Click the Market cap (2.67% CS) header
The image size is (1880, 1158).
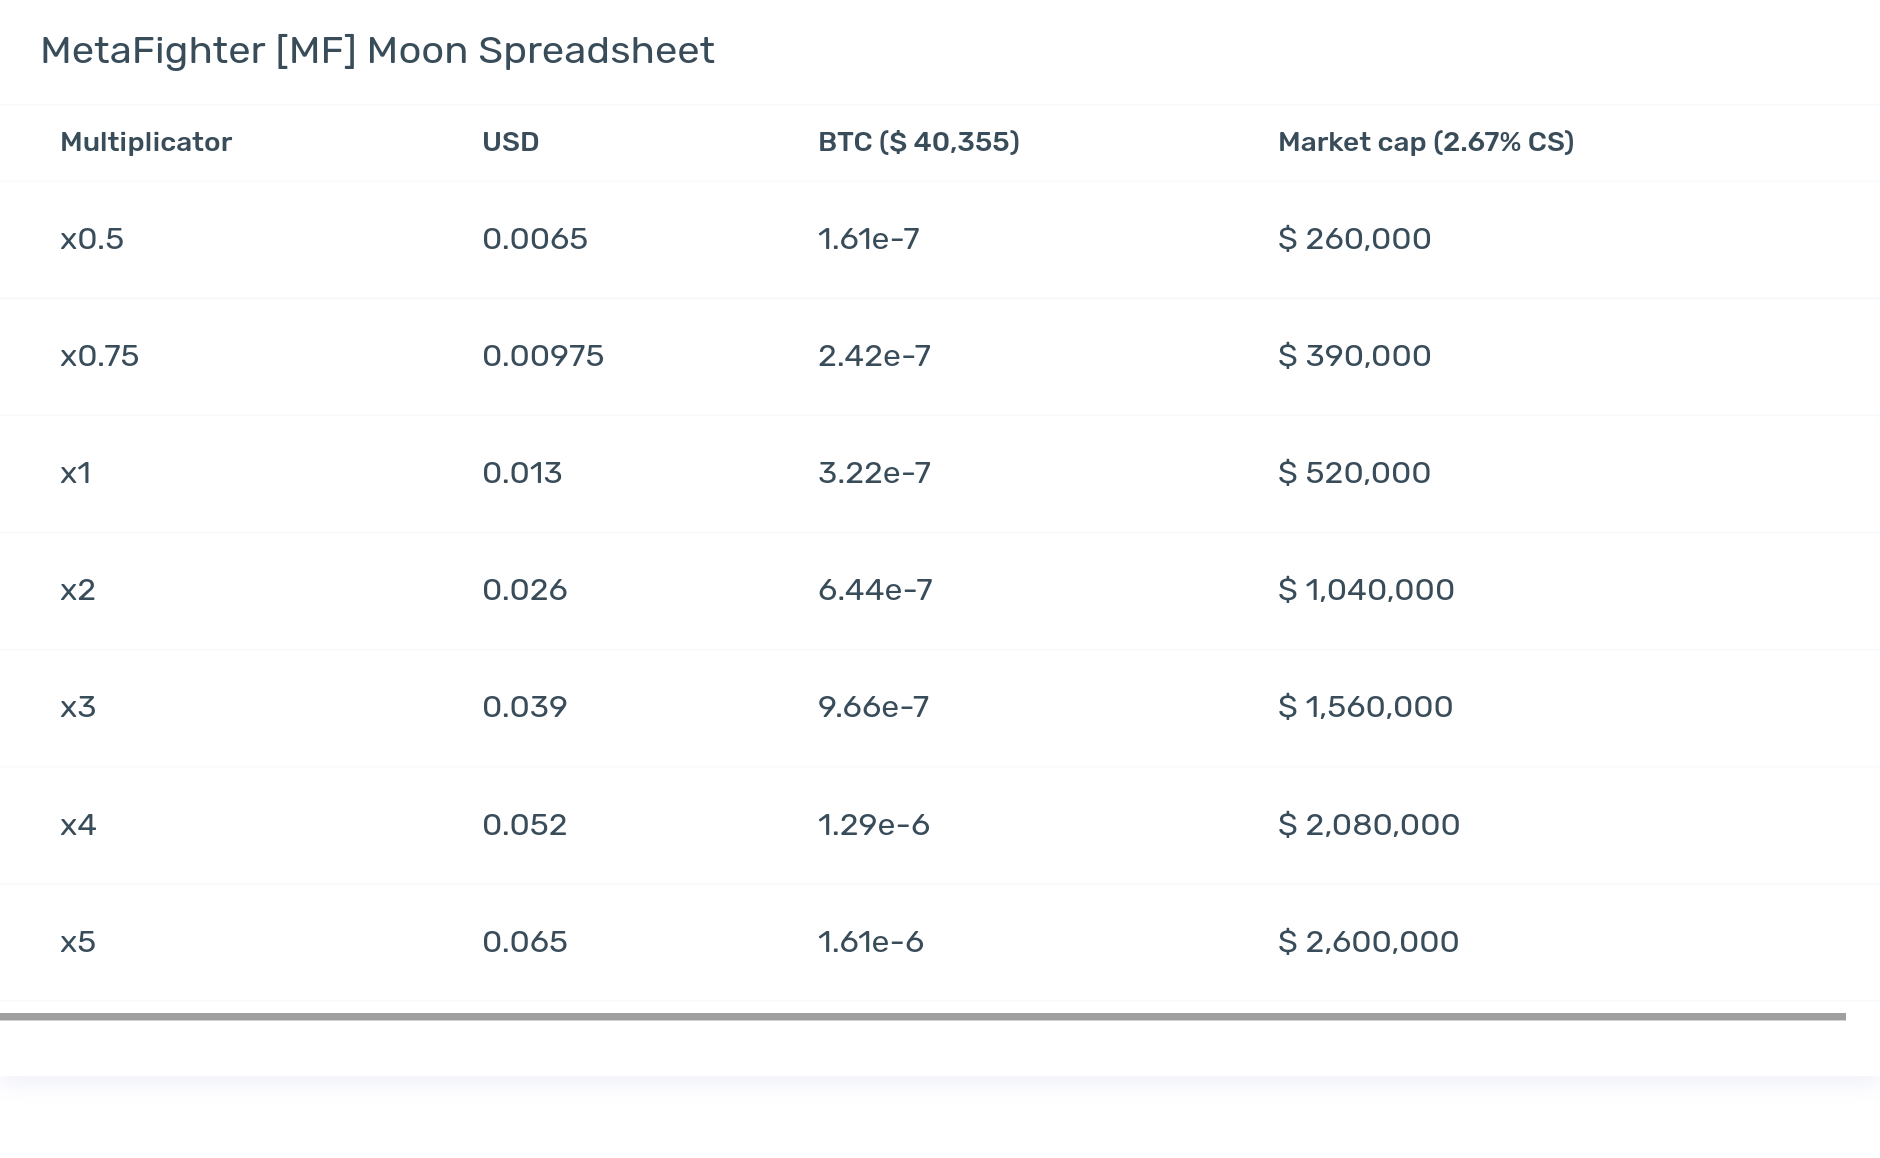1426,142
